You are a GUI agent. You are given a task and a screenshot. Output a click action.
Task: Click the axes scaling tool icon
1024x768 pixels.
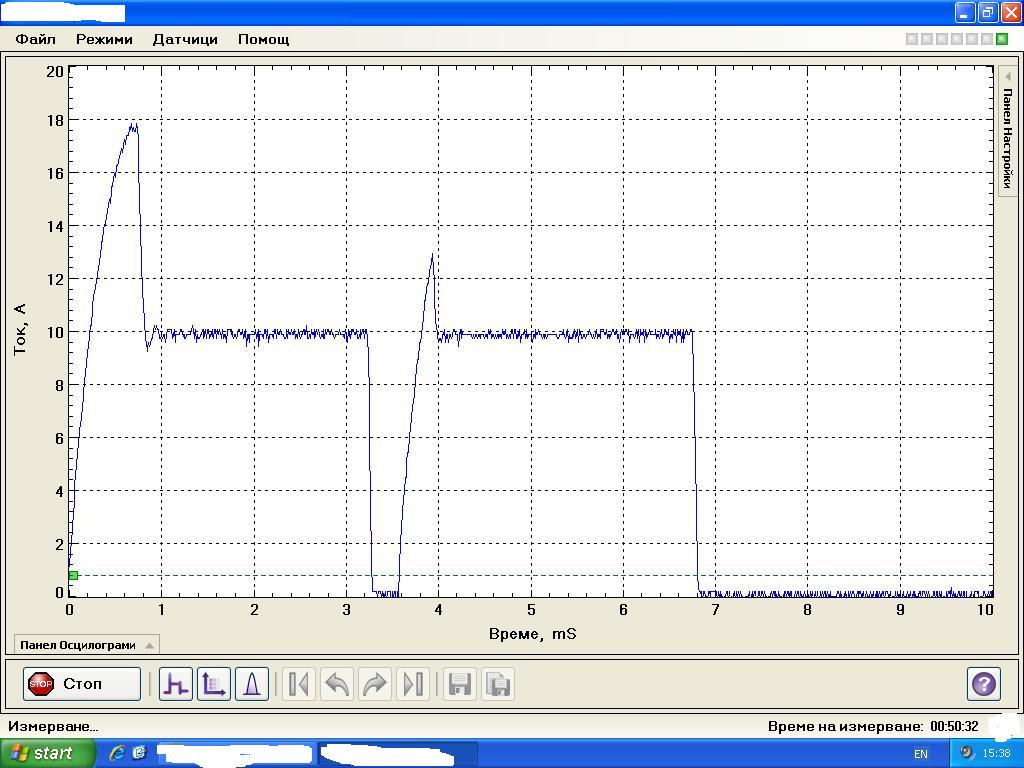[x=214, y=684]
